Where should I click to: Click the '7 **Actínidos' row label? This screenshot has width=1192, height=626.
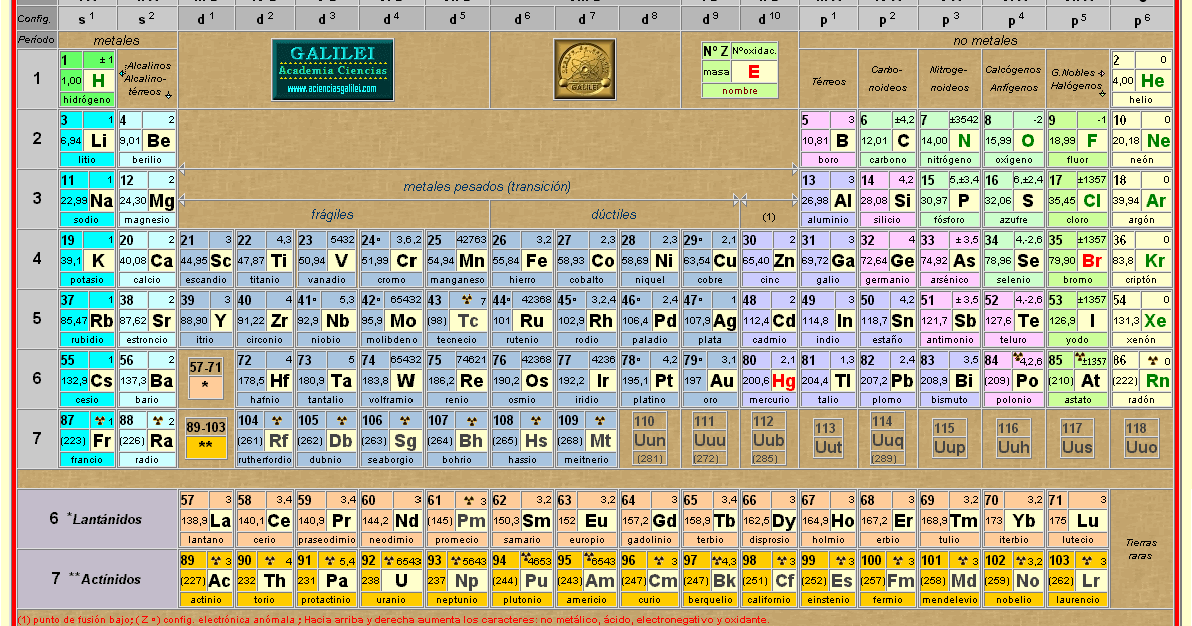96,579
